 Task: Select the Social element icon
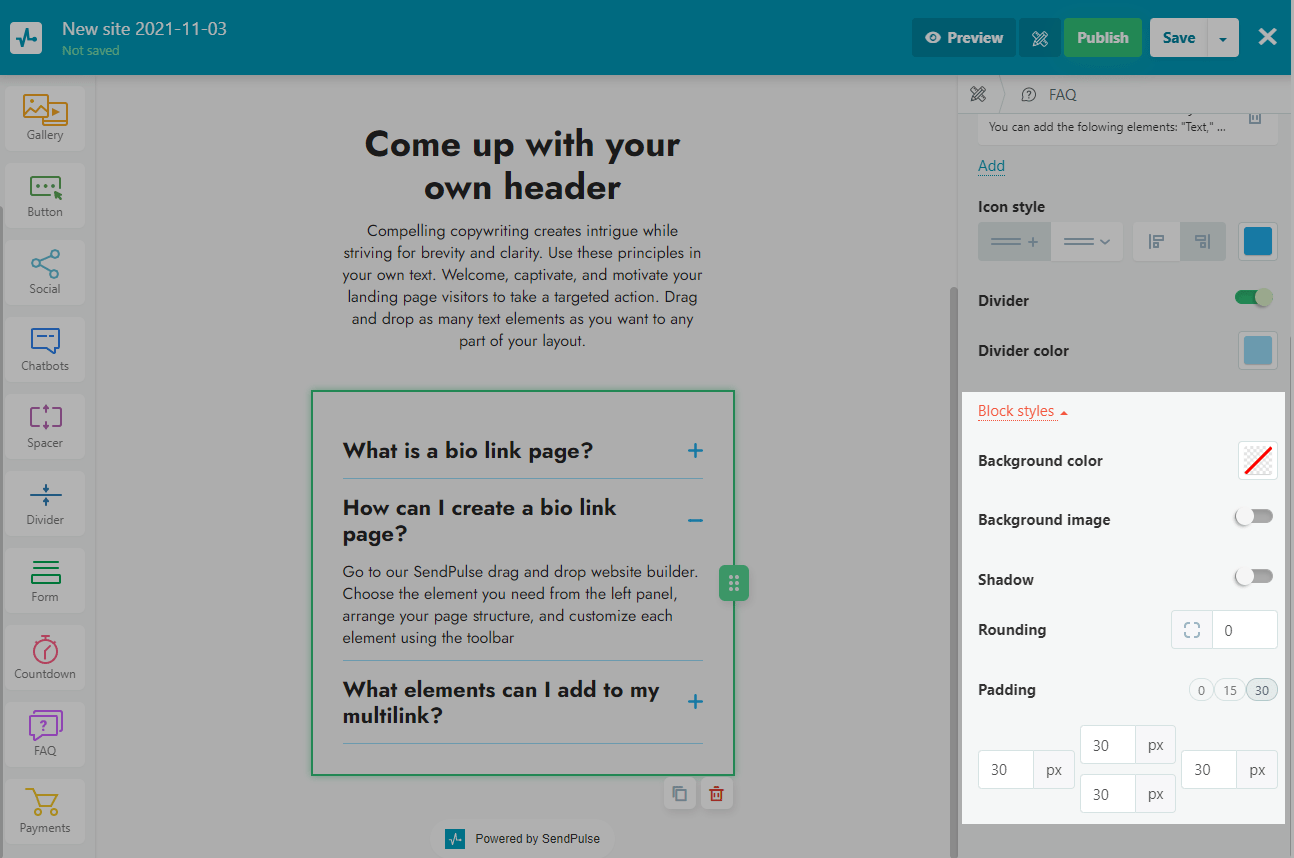pos(45,271)
